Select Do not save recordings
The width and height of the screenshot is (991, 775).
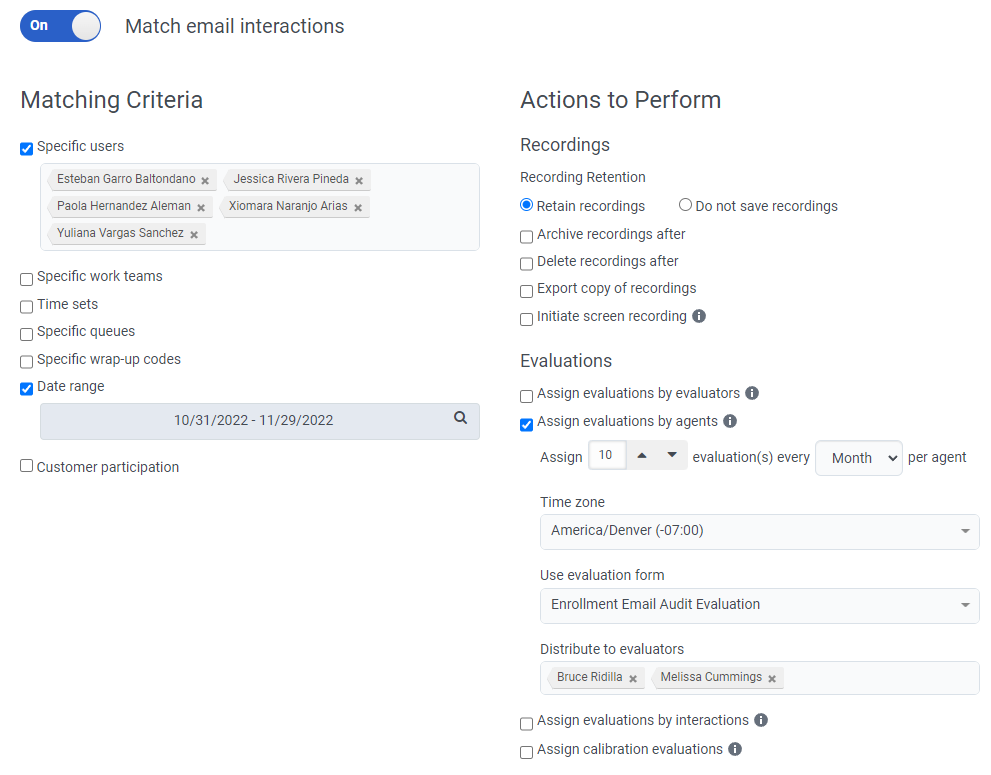(x=685, y=205)
